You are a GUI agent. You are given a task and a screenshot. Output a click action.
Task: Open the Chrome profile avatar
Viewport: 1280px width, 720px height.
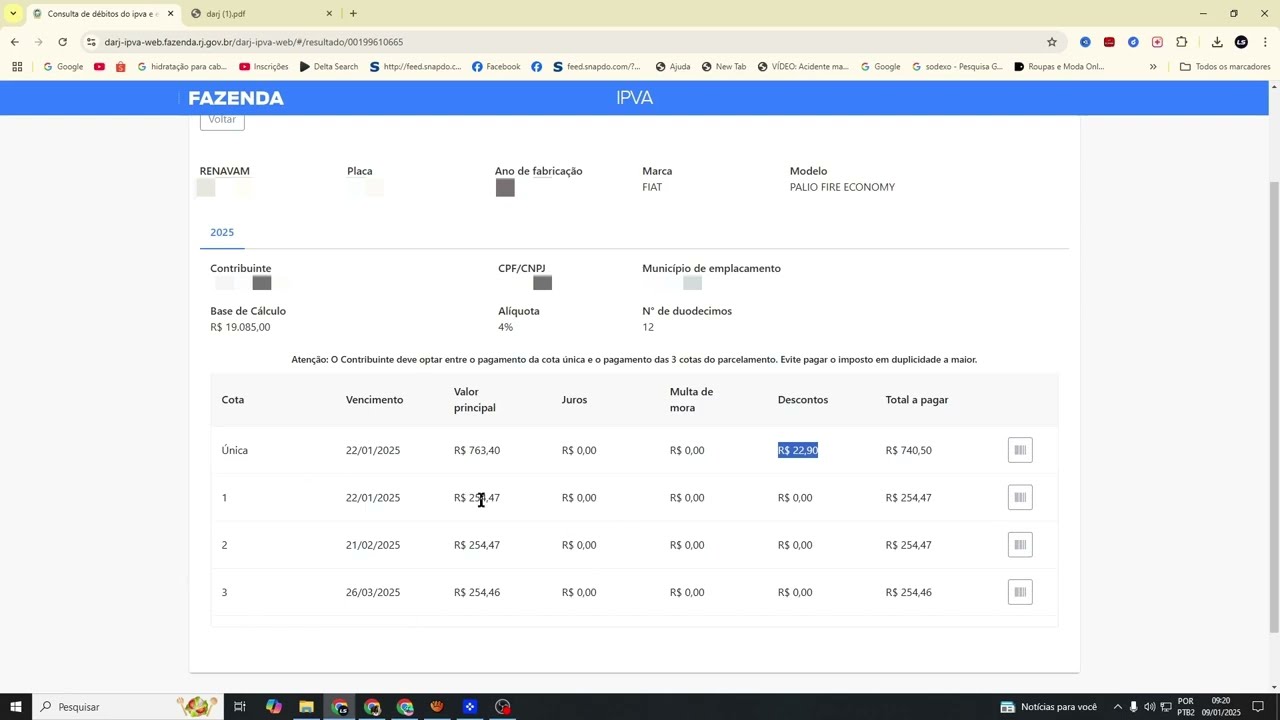tap(1241, 42)
